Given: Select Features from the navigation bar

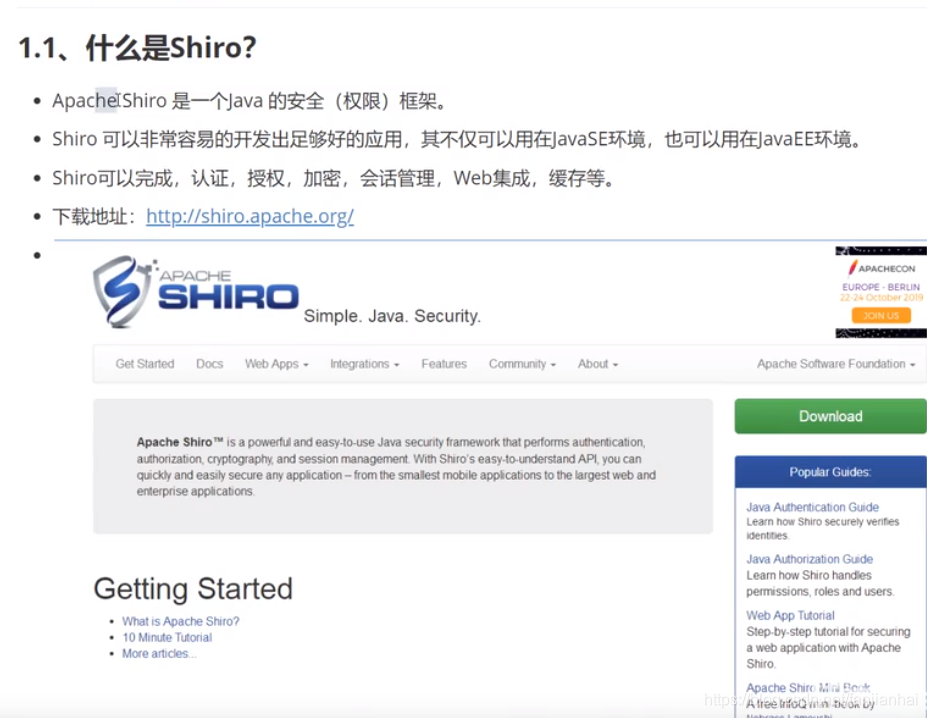Looking at the screenshot, I should point(443,364).
